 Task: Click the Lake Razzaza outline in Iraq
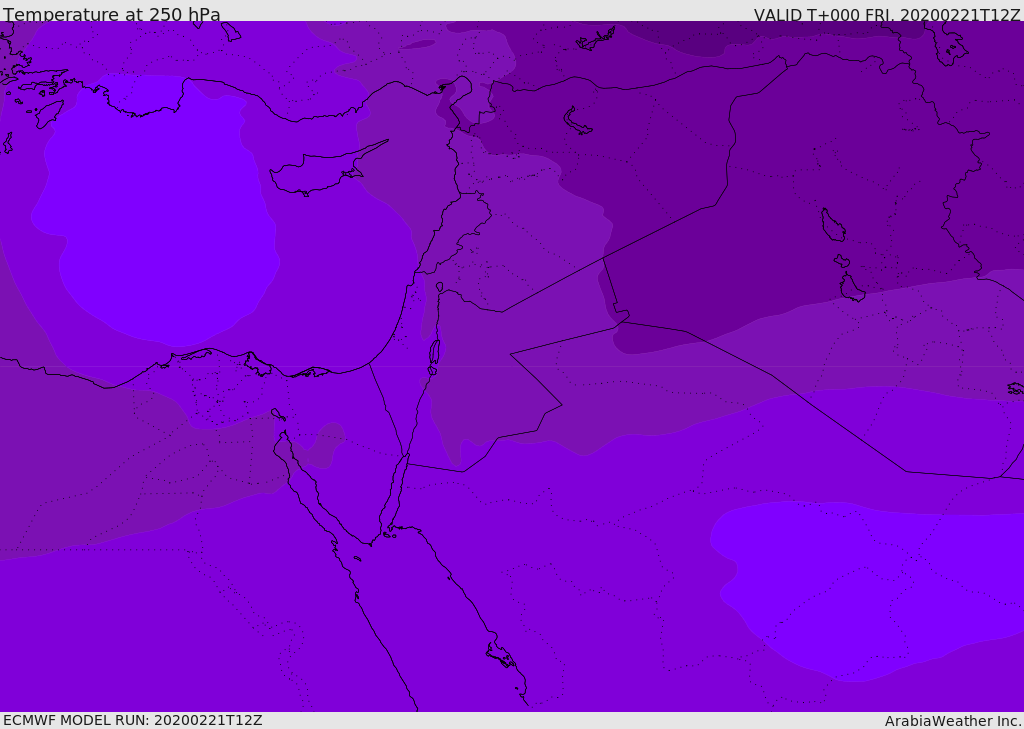tap(851, 288)
